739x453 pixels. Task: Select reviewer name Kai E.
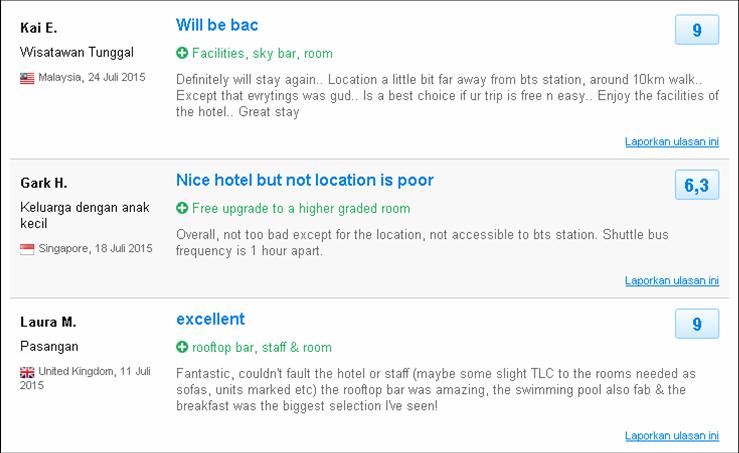[x=39, y=28]
